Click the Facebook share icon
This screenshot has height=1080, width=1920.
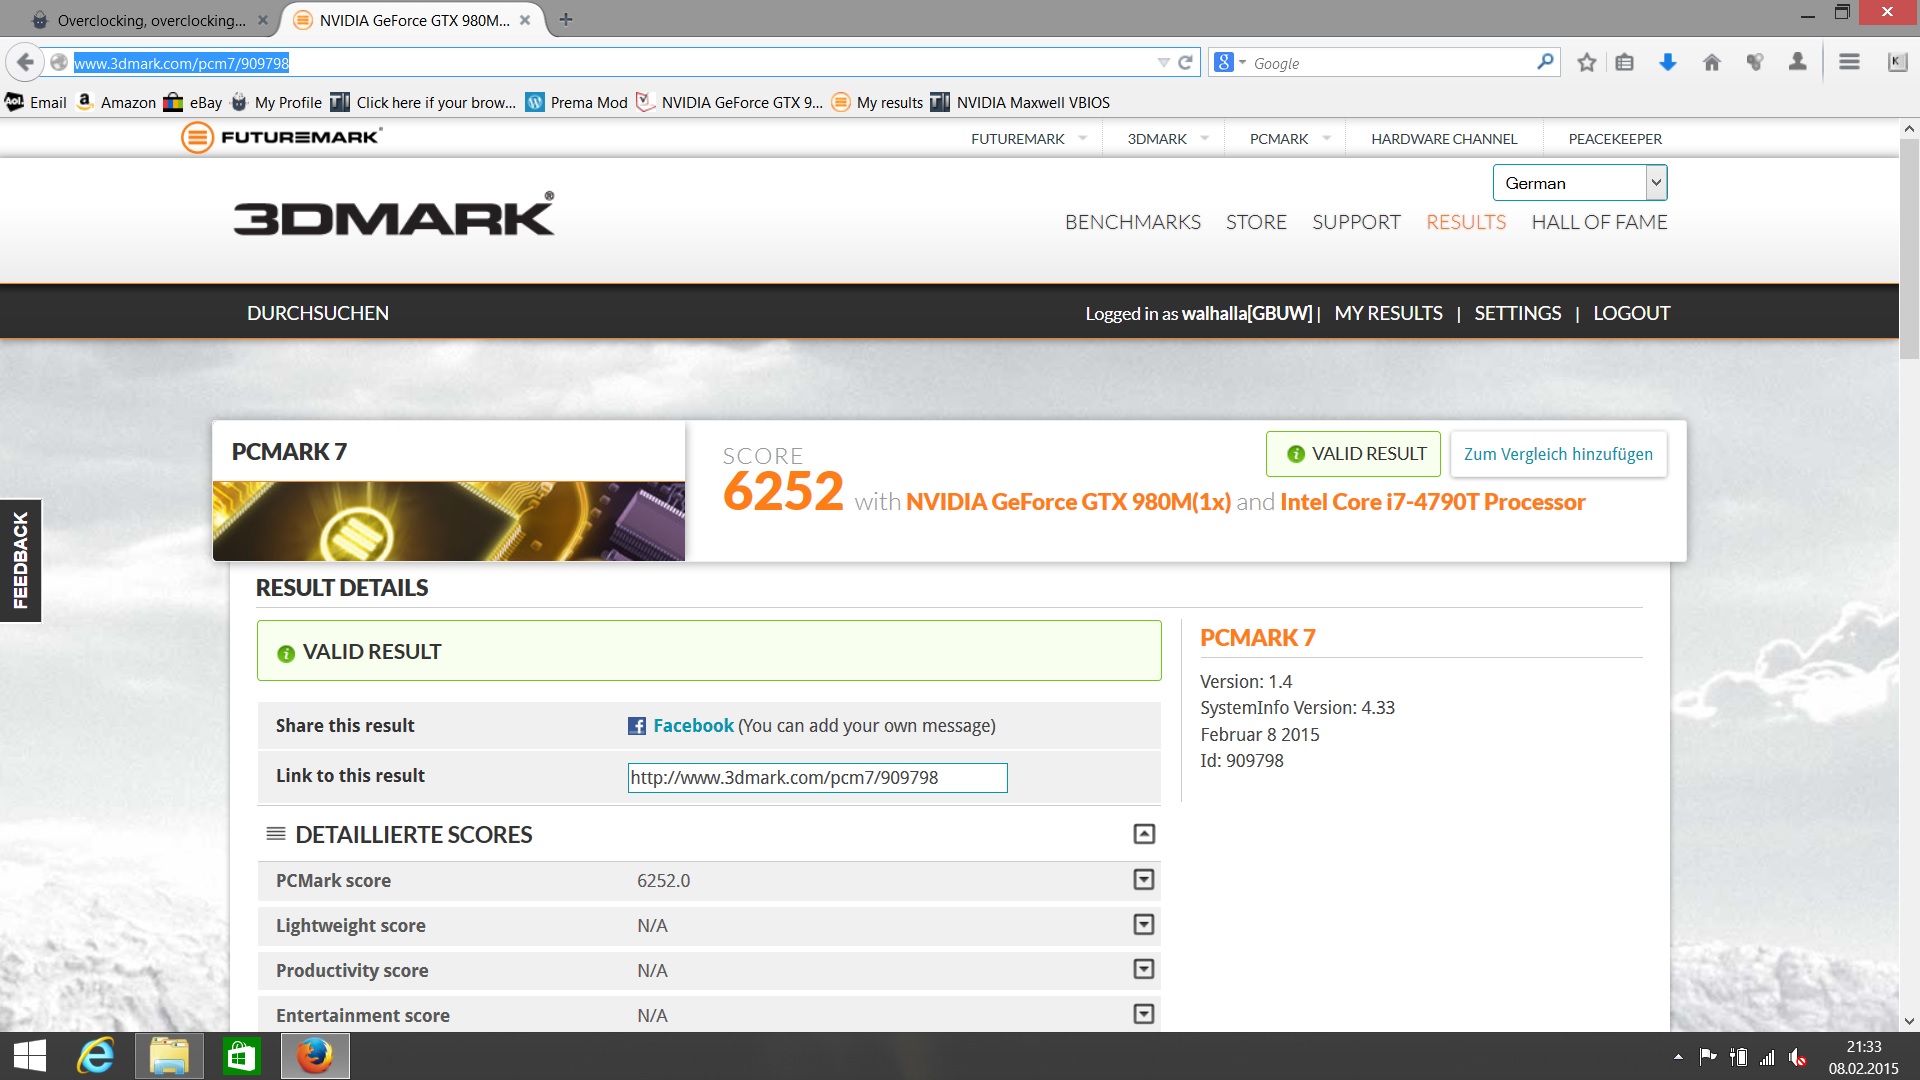pyautogui.click(x=636, y=726)
